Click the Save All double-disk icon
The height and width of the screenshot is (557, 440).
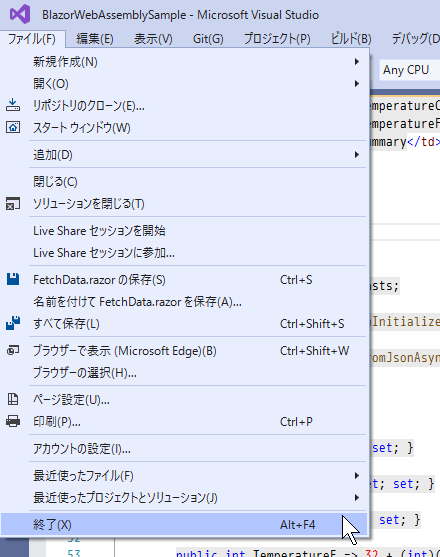click(13, 323)
